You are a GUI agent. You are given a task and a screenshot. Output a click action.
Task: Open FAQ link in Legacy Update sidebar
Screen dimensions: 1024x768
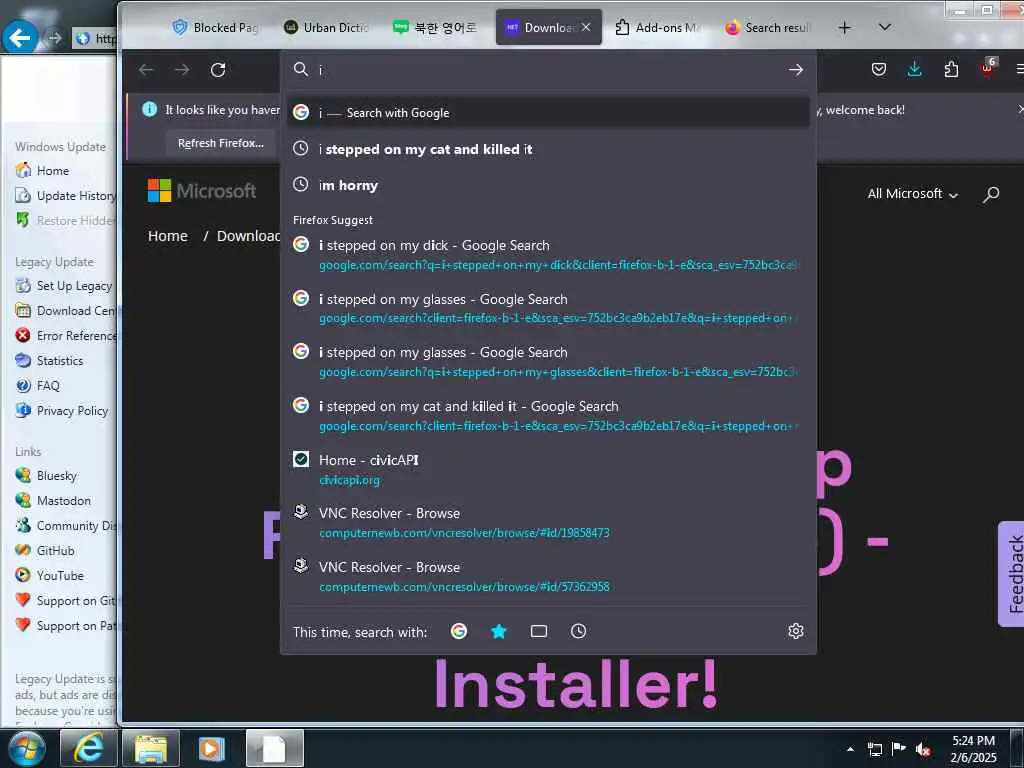pos(48,385)
